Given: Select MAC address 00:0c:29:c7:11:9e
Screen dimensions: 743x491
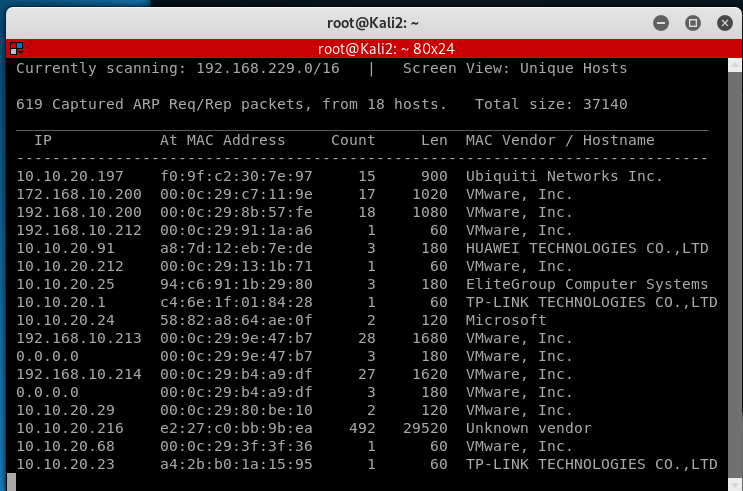Looking at the screenshot, I should pos(236,194).
